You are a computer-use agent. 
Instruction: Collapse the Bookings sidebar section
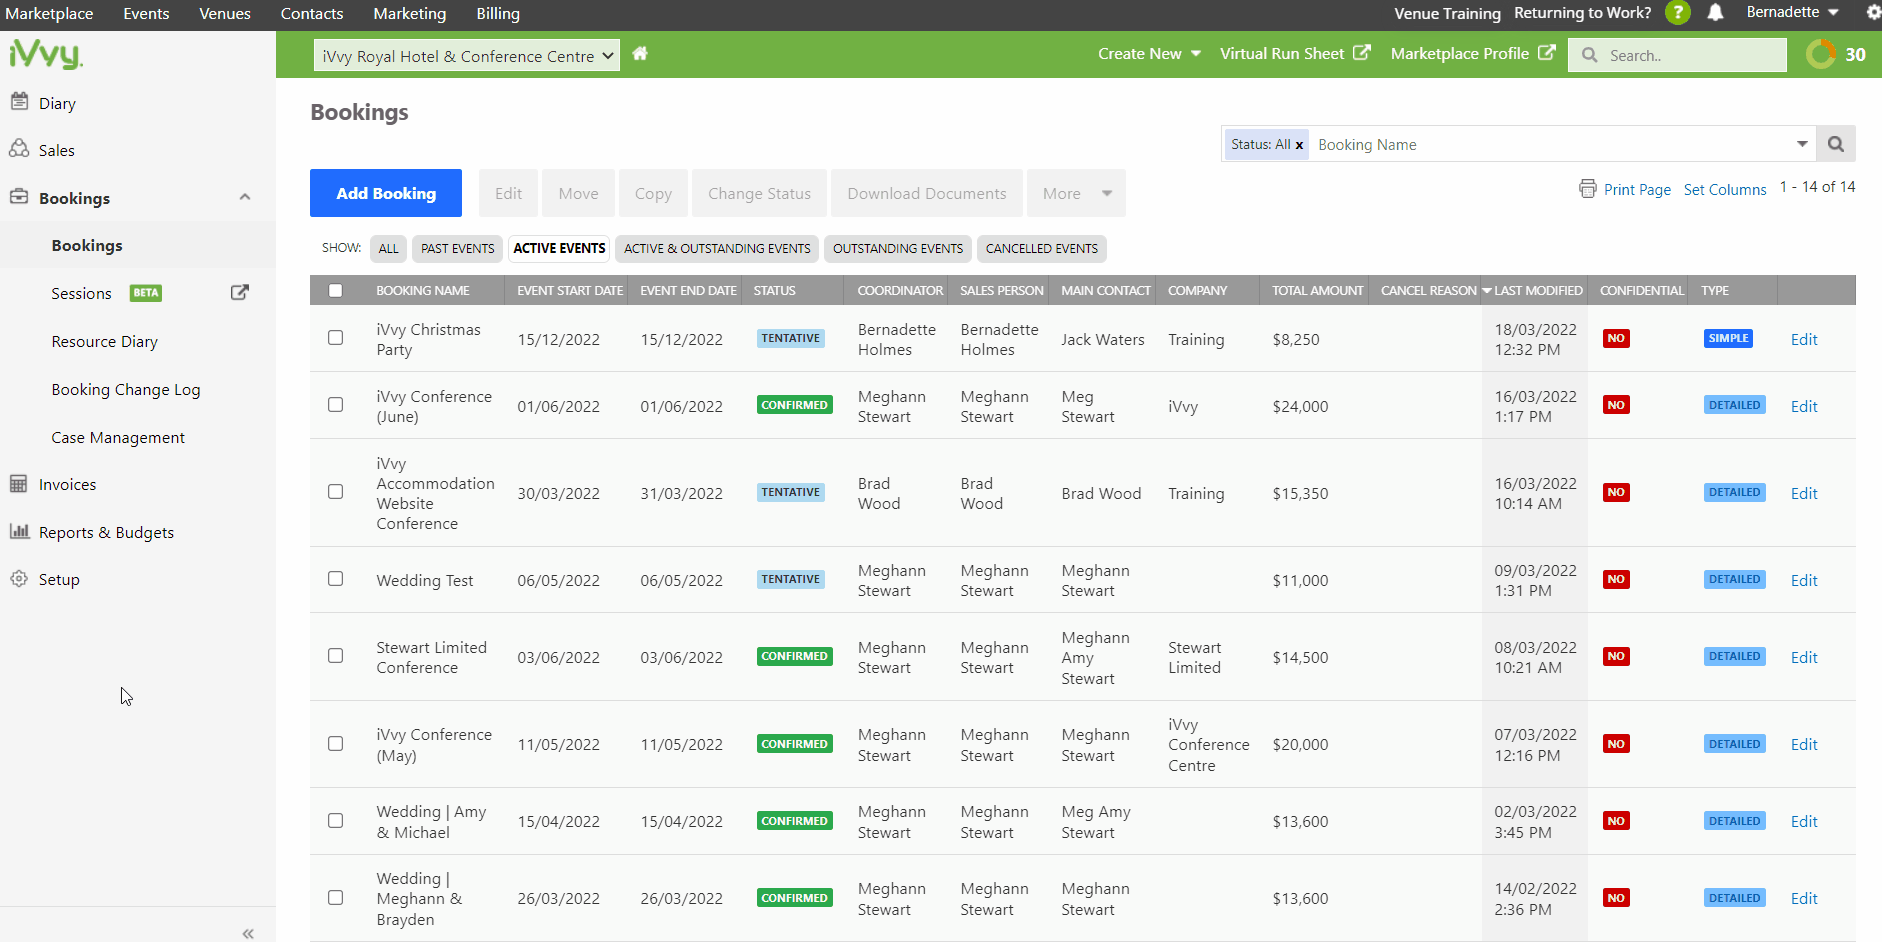click(x=245, y=197)
